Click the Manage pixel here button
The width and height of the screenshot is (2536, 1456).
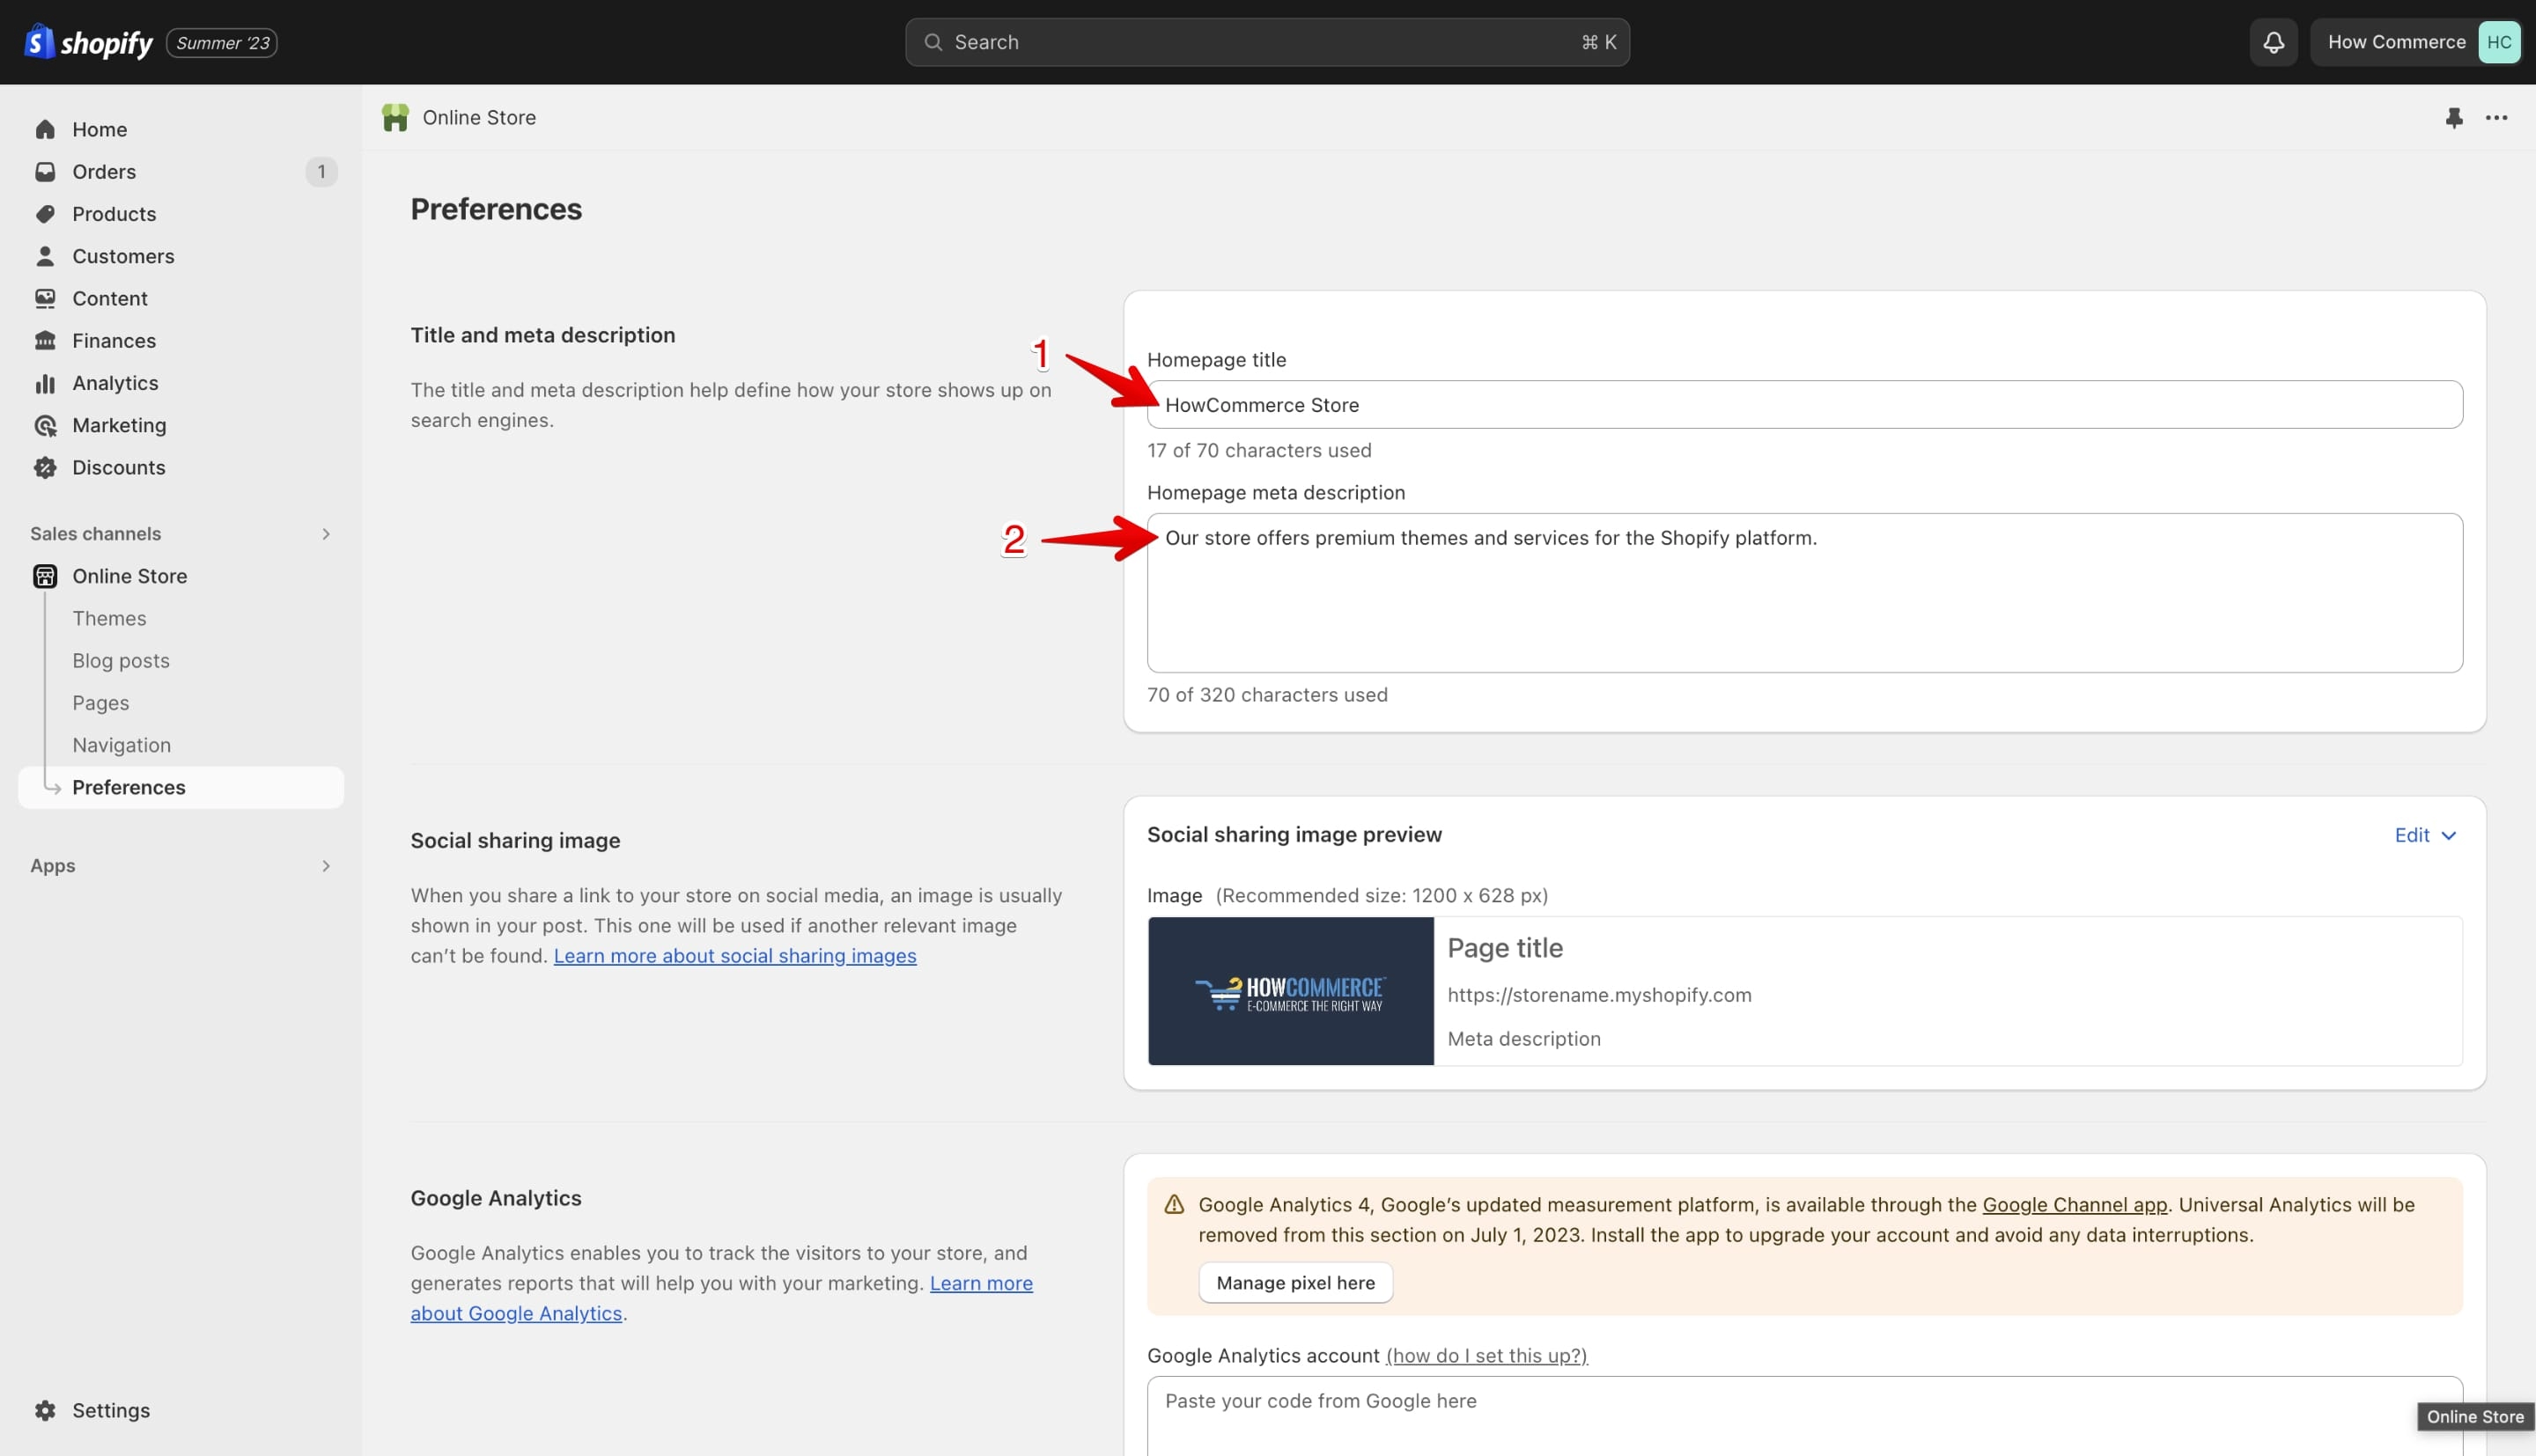point(1295,1282)
